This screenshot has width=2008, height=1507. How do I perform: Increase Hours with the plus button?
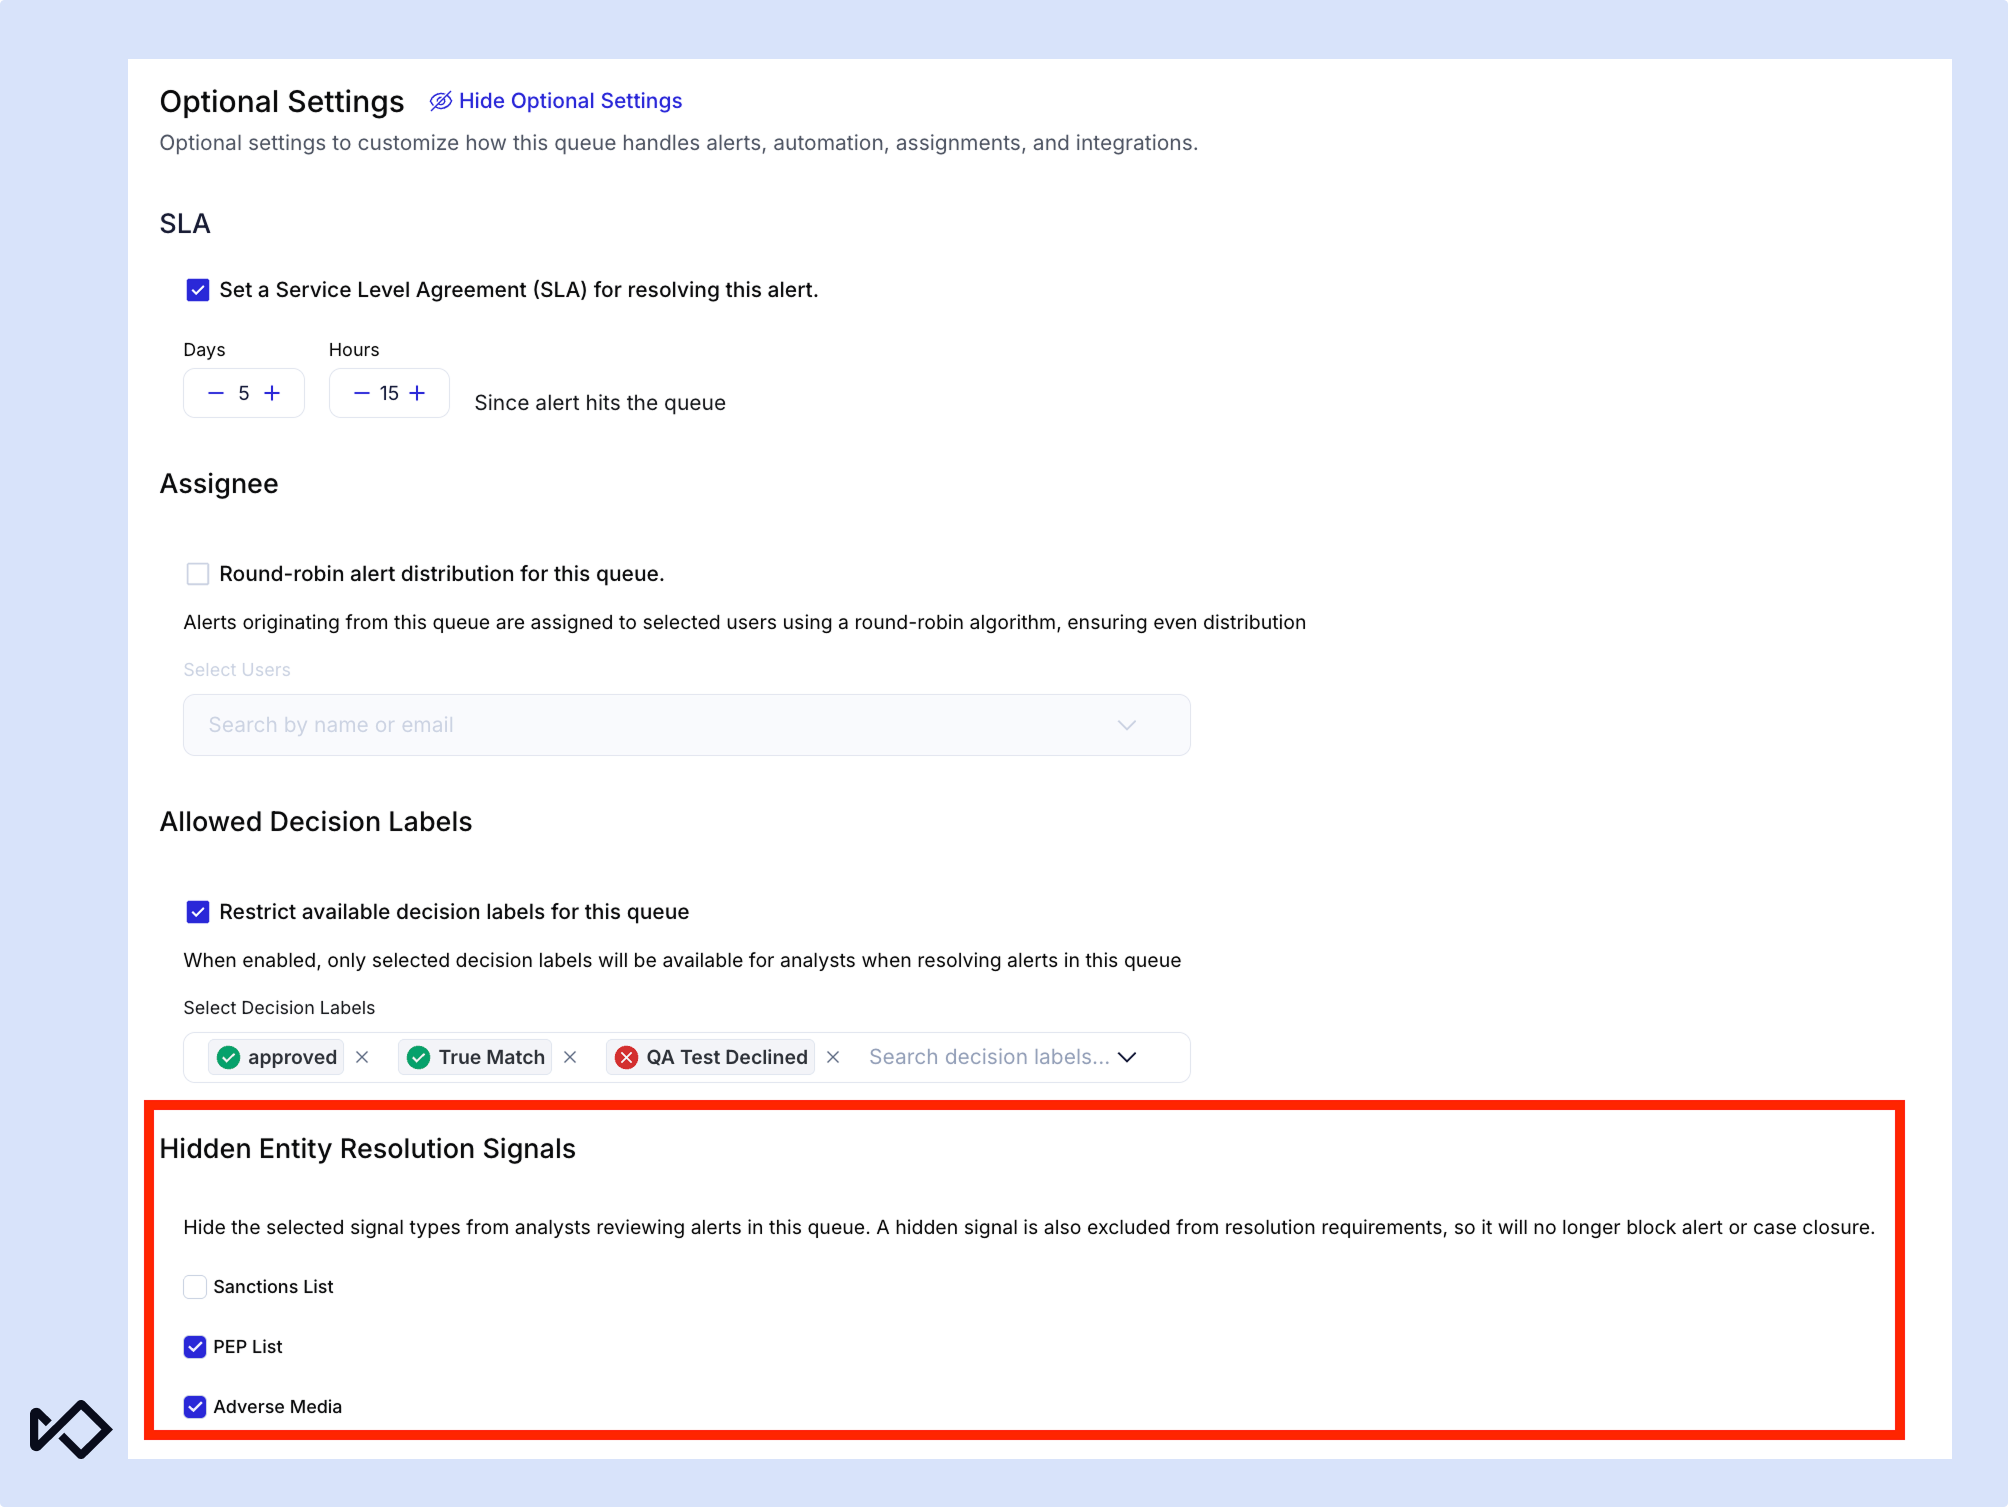417,393
